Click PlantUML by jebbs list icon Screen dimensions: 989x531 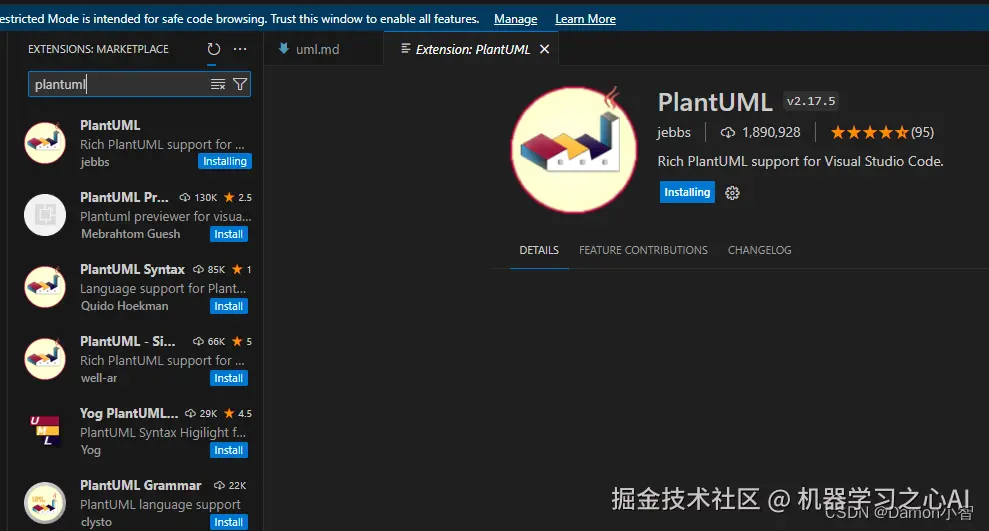point(45,143)
